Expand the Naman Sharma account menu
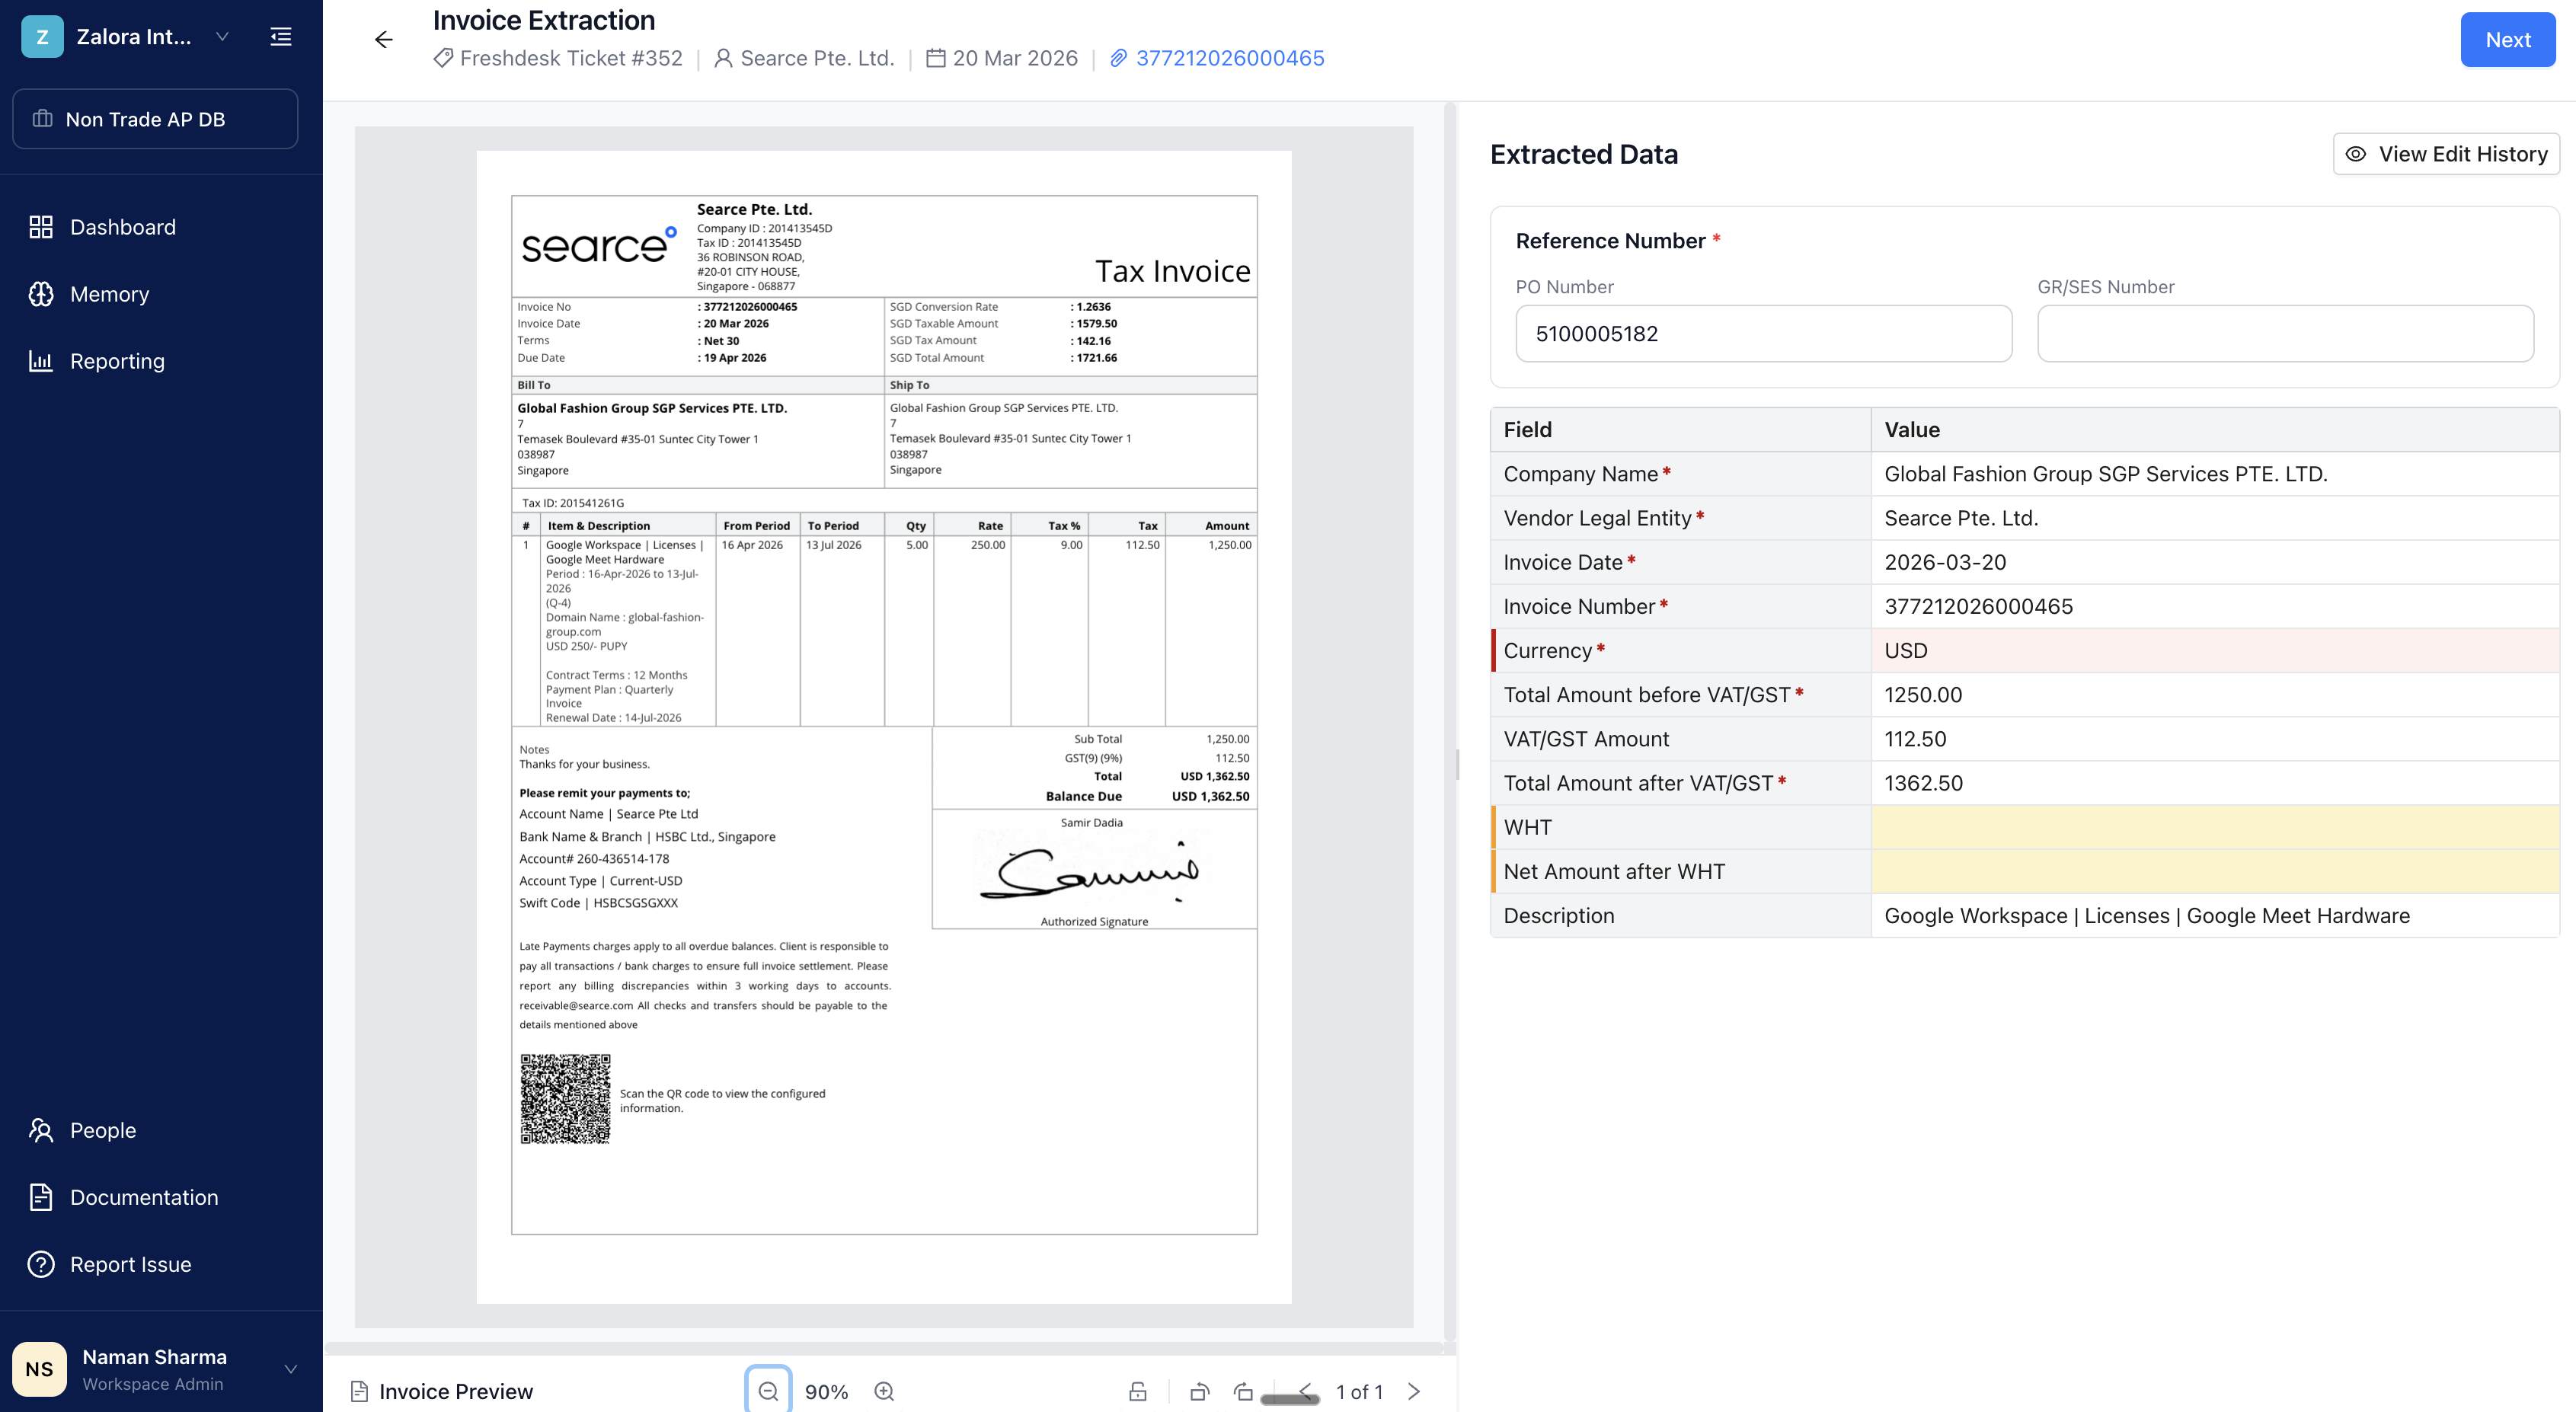The height and width of the screenshot is (1412, 2576). (x=291, y=1369)
